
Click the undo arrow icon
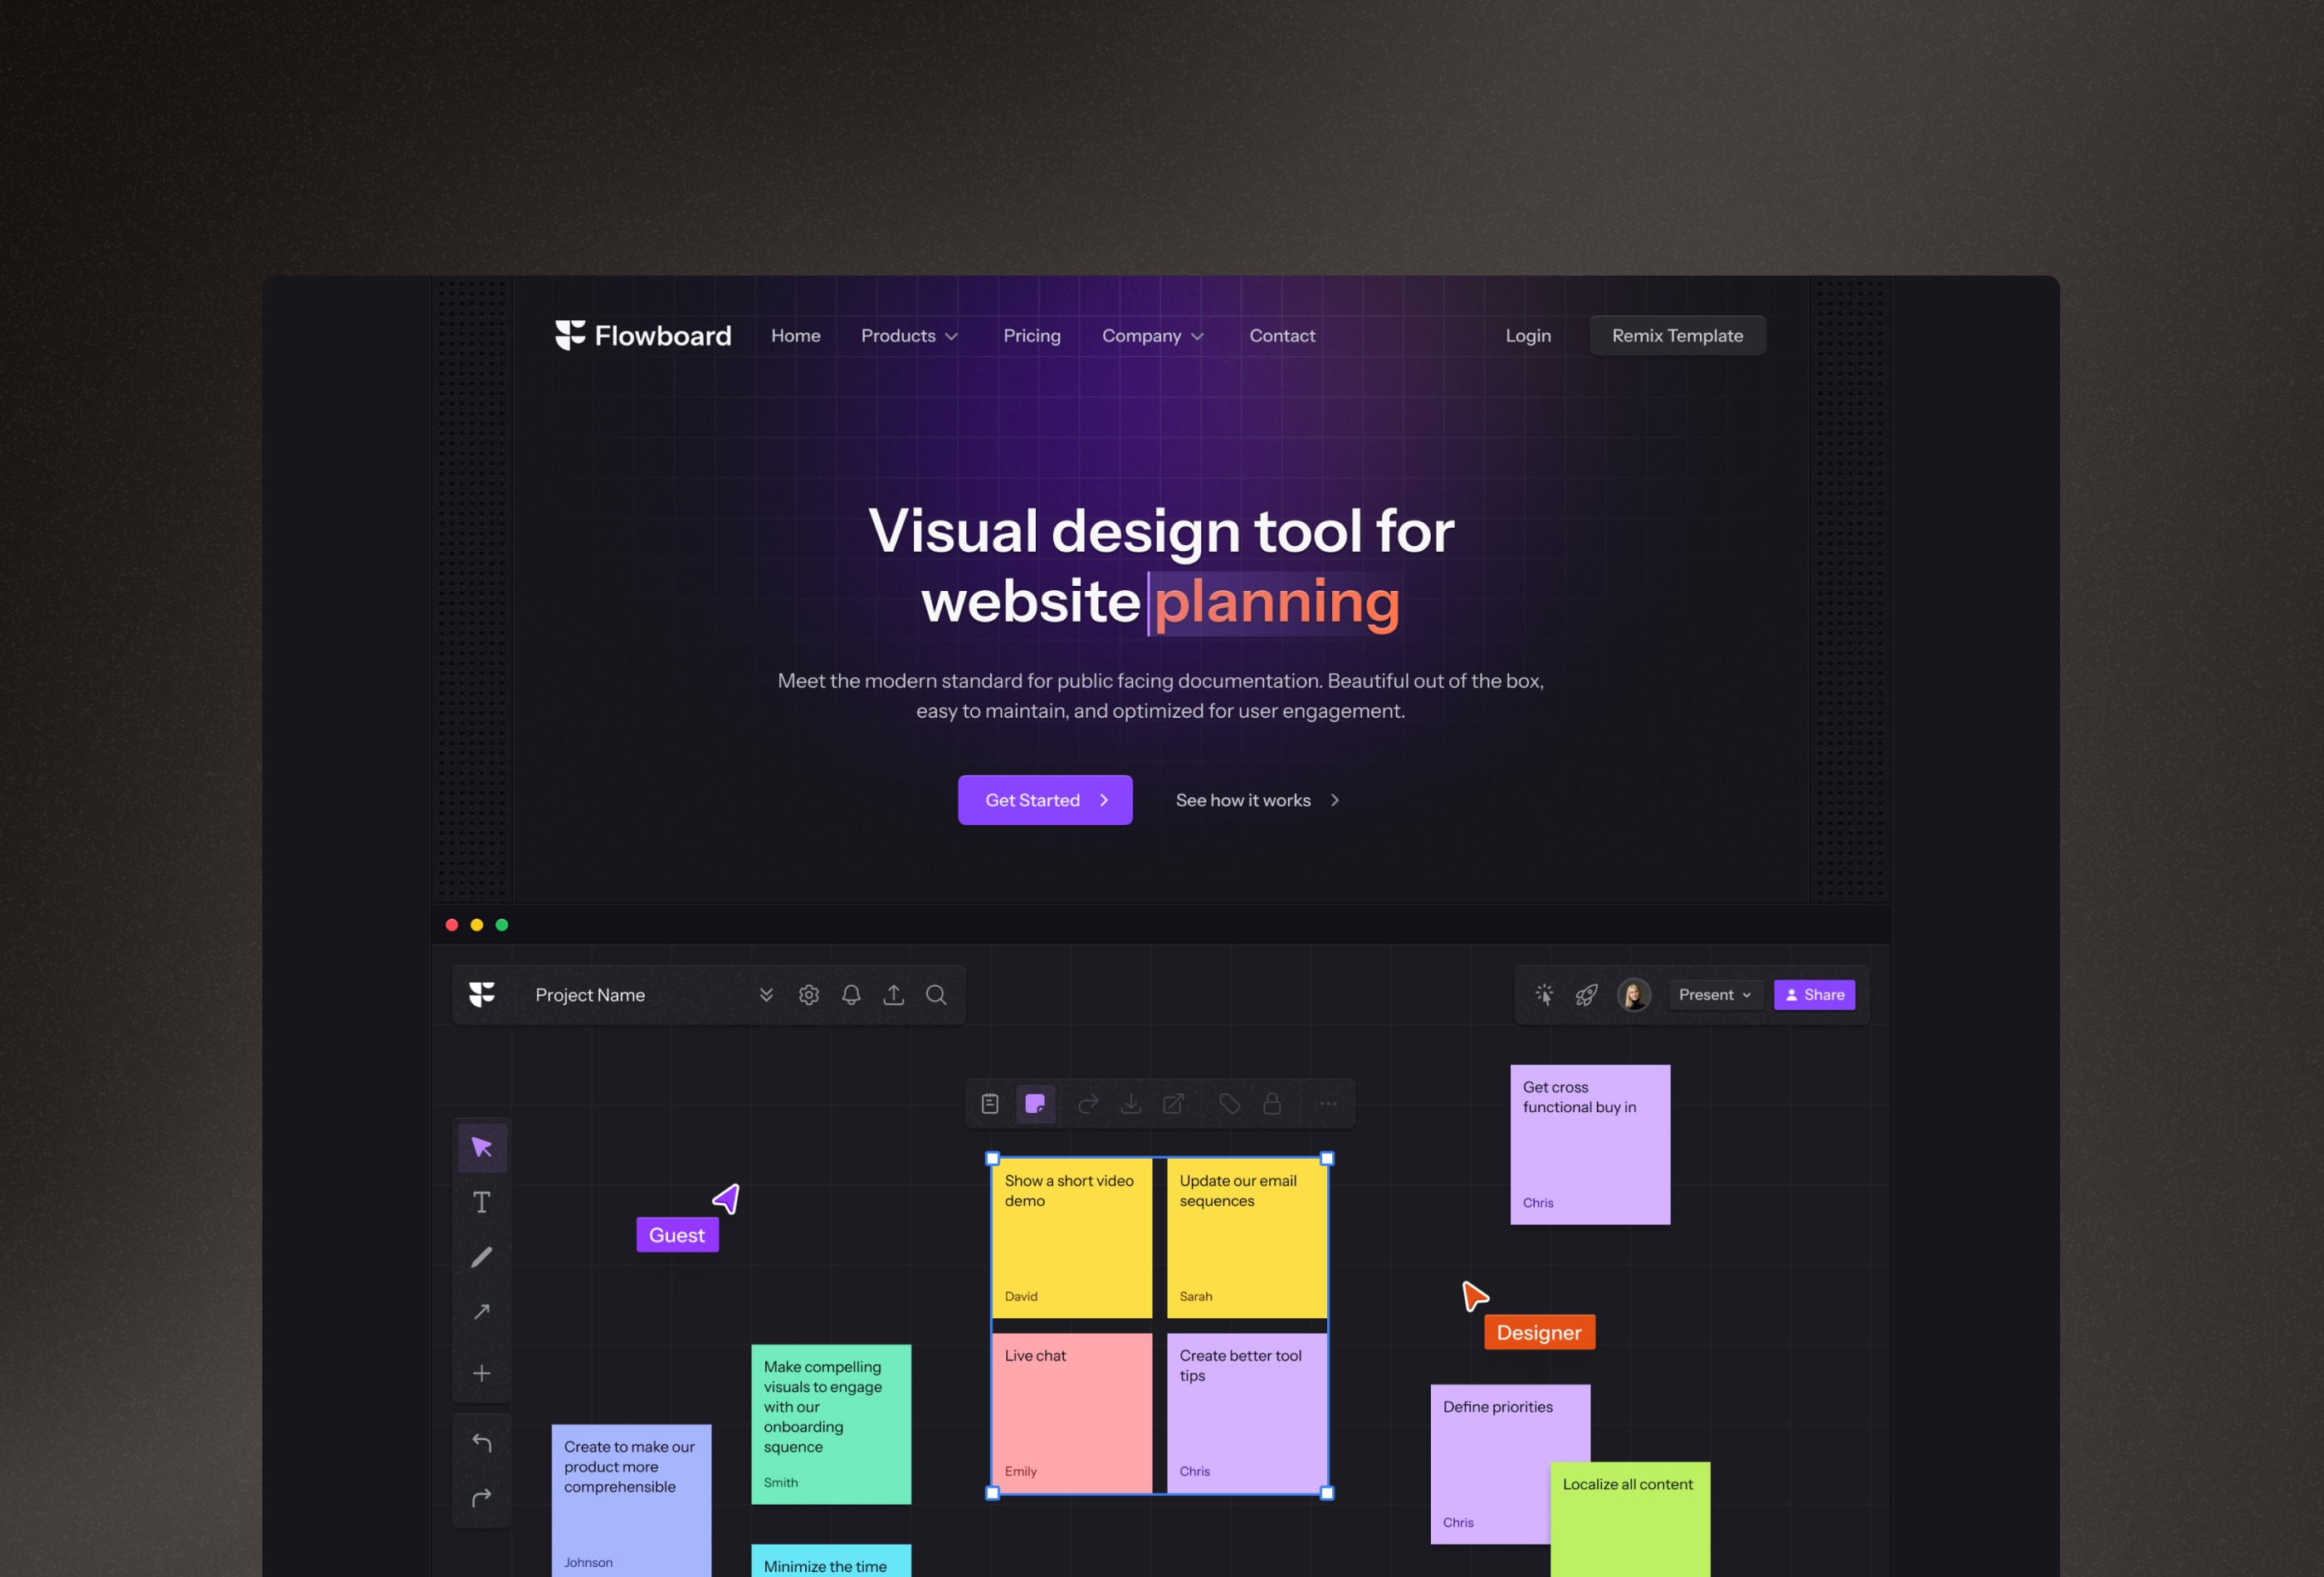coord(482,1442)
